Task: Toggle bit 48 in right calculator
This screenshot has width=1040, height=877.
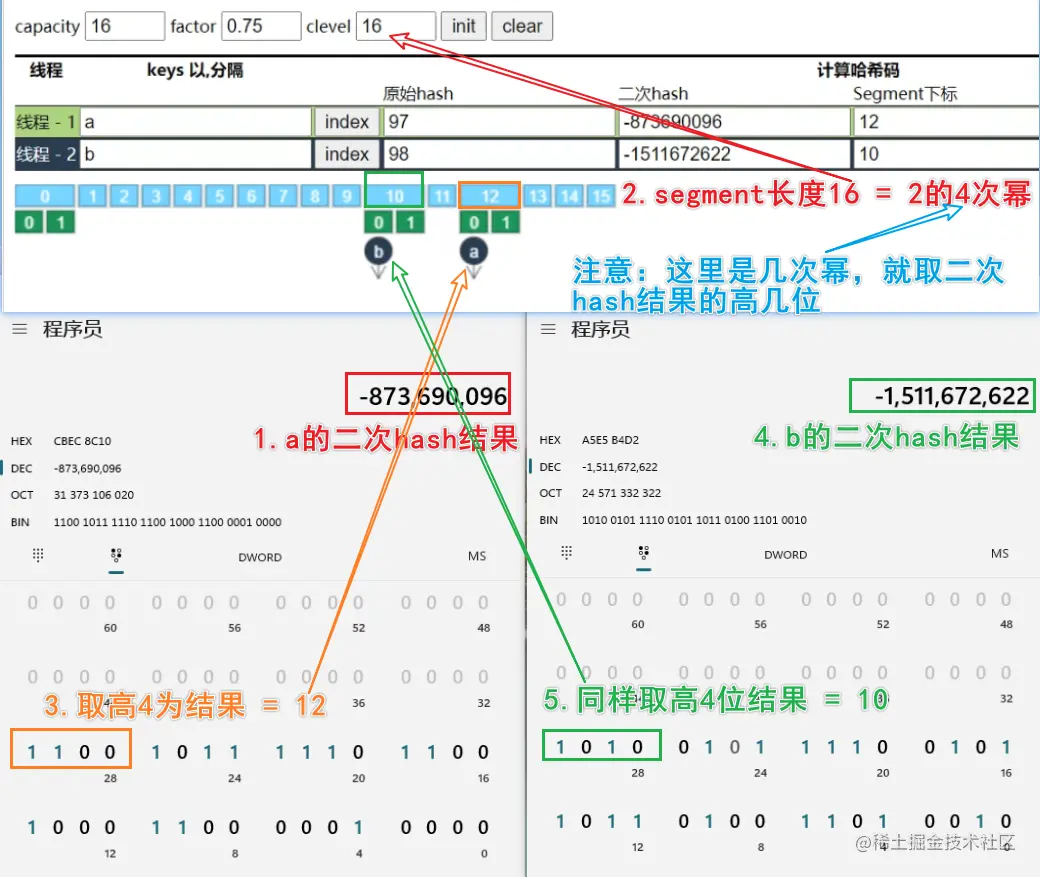Action: 1006,600
